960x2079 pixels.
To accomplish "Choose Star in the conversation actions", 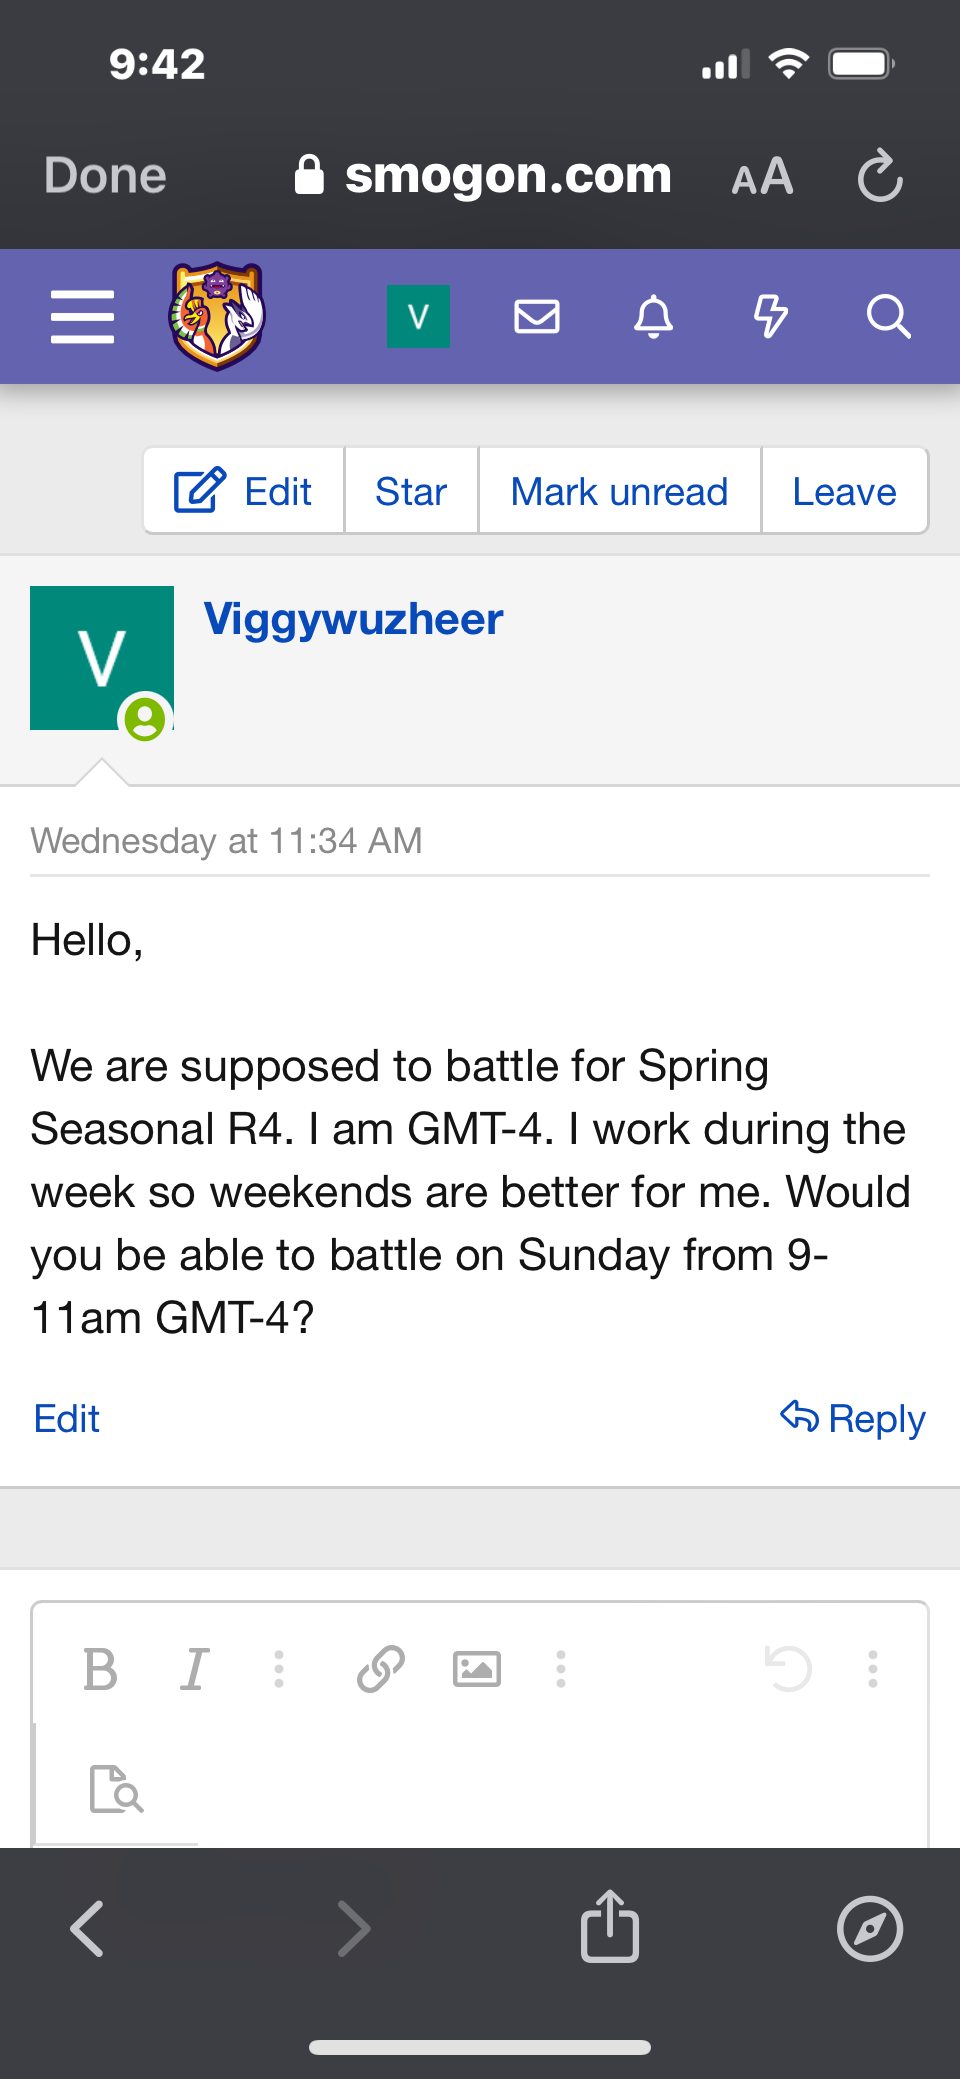I will coord(411,491).
